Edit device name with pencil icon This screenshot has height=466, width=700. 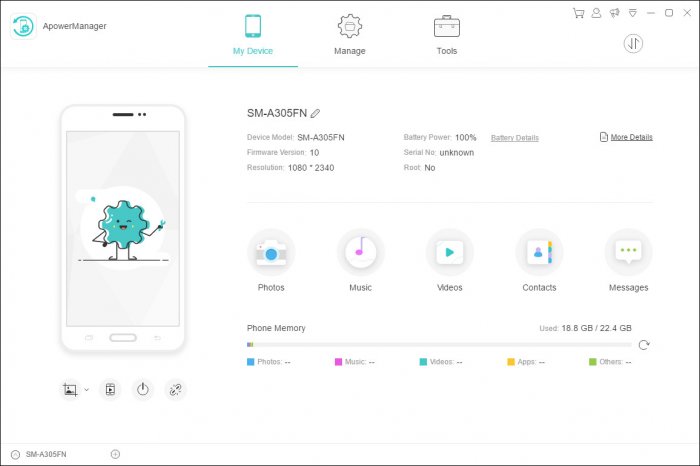pyautogui.click(x=315, y=113)
